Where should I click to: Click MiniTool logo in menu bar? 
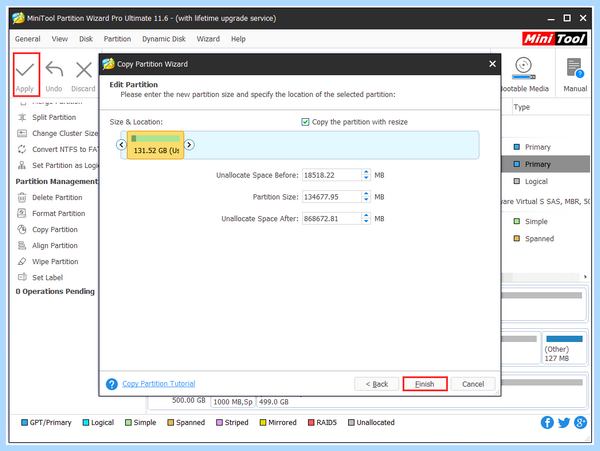(x=554, y=39)
